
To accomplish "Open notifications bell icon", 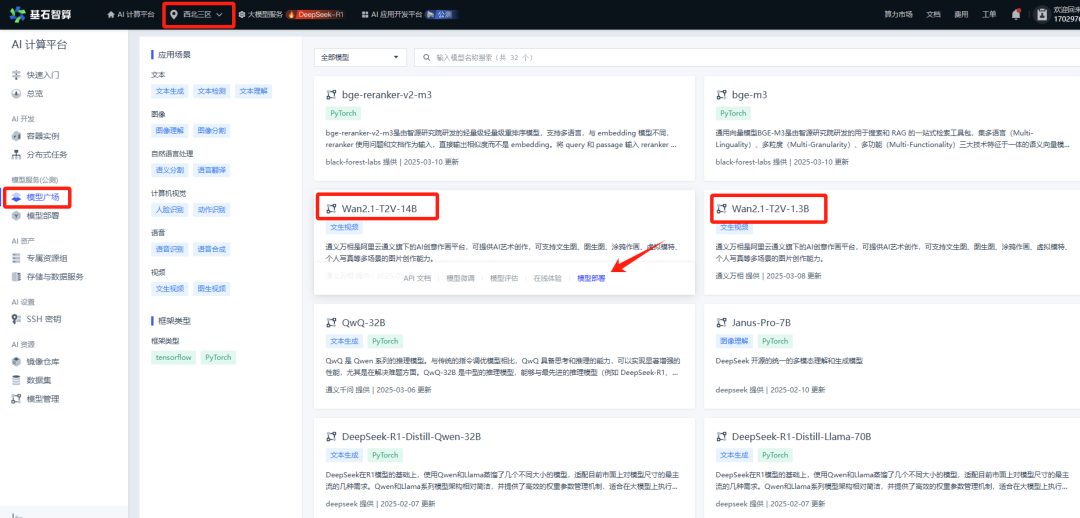I will click(1016, 14).
